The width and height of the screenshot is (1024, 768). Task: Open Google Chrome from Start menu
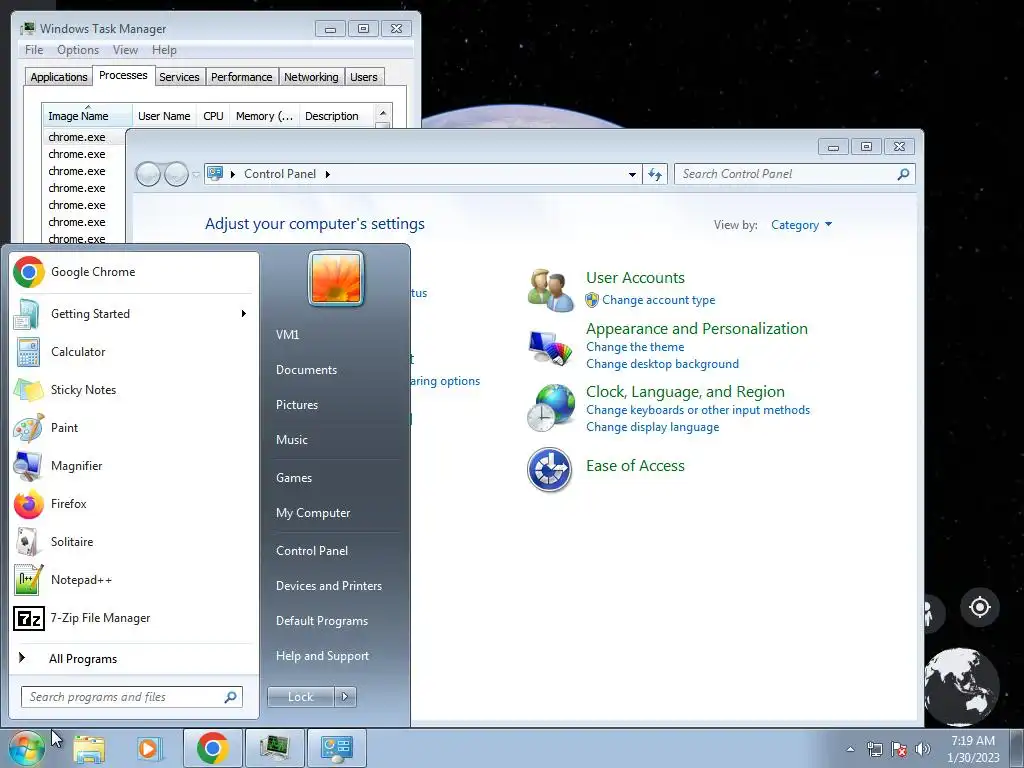tap(134, 272)
